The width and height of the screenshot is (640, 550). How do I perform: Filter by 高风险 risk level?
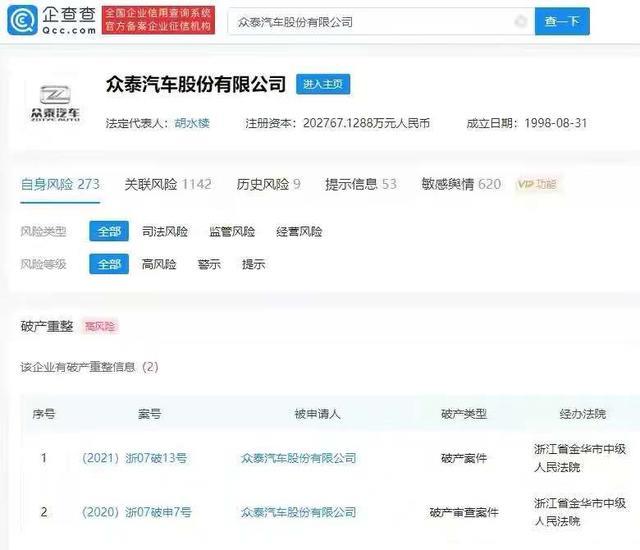click(159, 264)
